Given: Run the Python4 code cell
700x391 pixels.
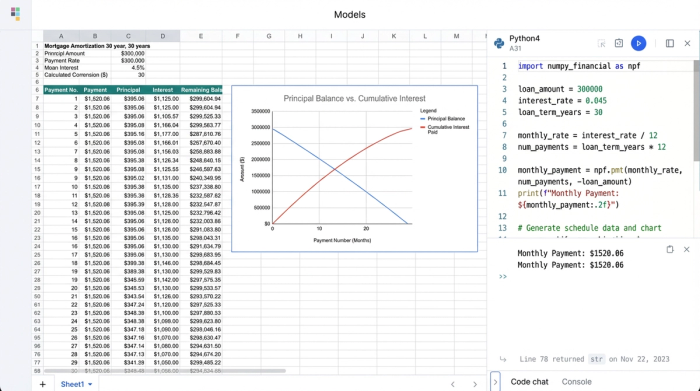Looking at the screenshot, I should [638, 43].
